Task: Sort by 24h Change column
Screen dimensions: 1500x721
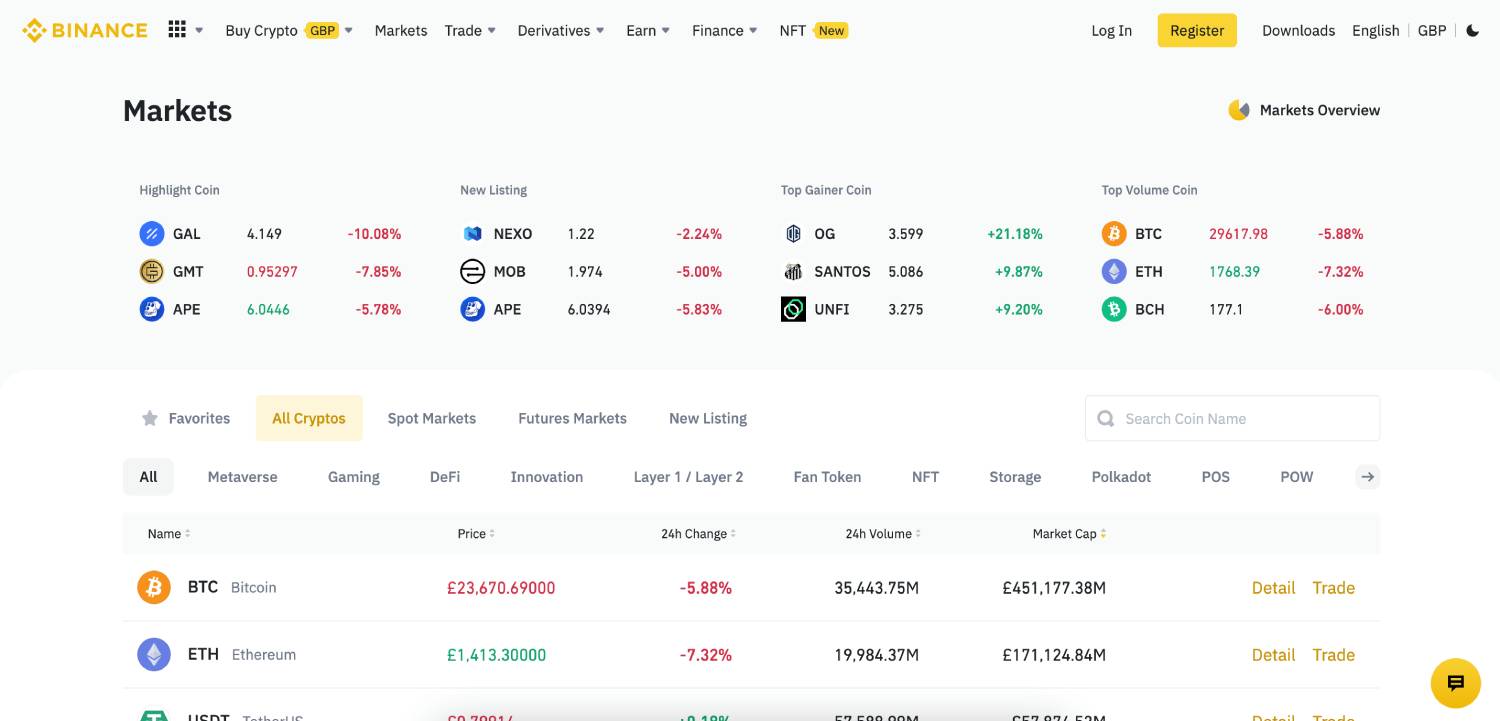Action: click(698, 534)
